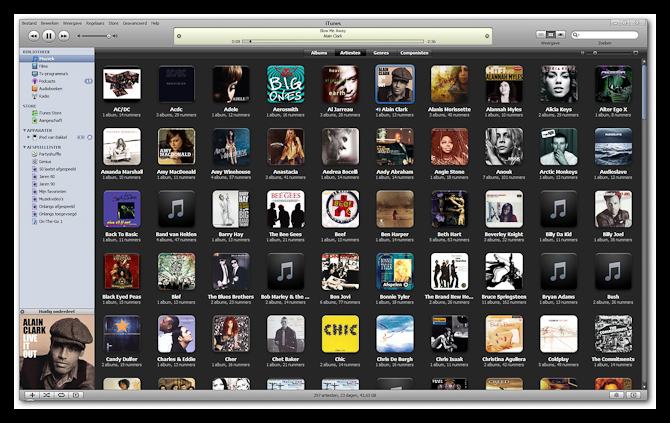Skip forward to next track
Image resolution: width=670 pixels, height=423 pixels.
point(64,36)
